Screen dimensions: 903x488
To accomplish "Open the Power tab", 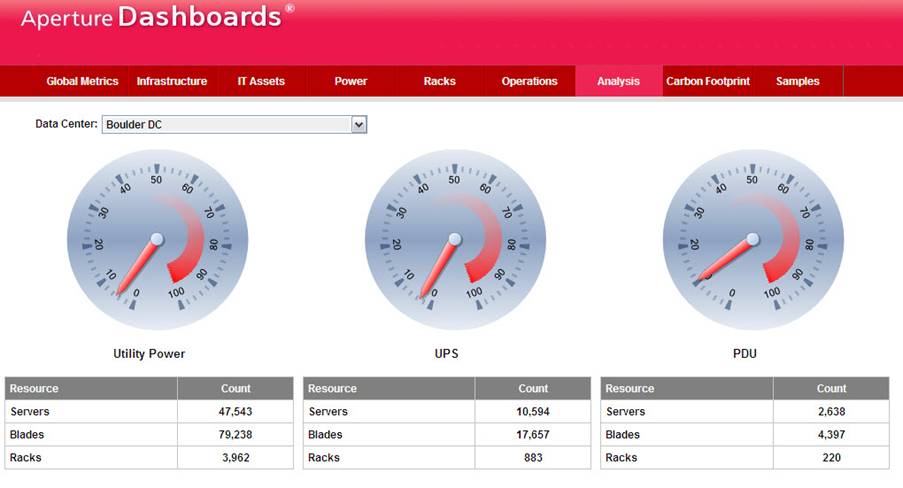I will click(351, 81).
